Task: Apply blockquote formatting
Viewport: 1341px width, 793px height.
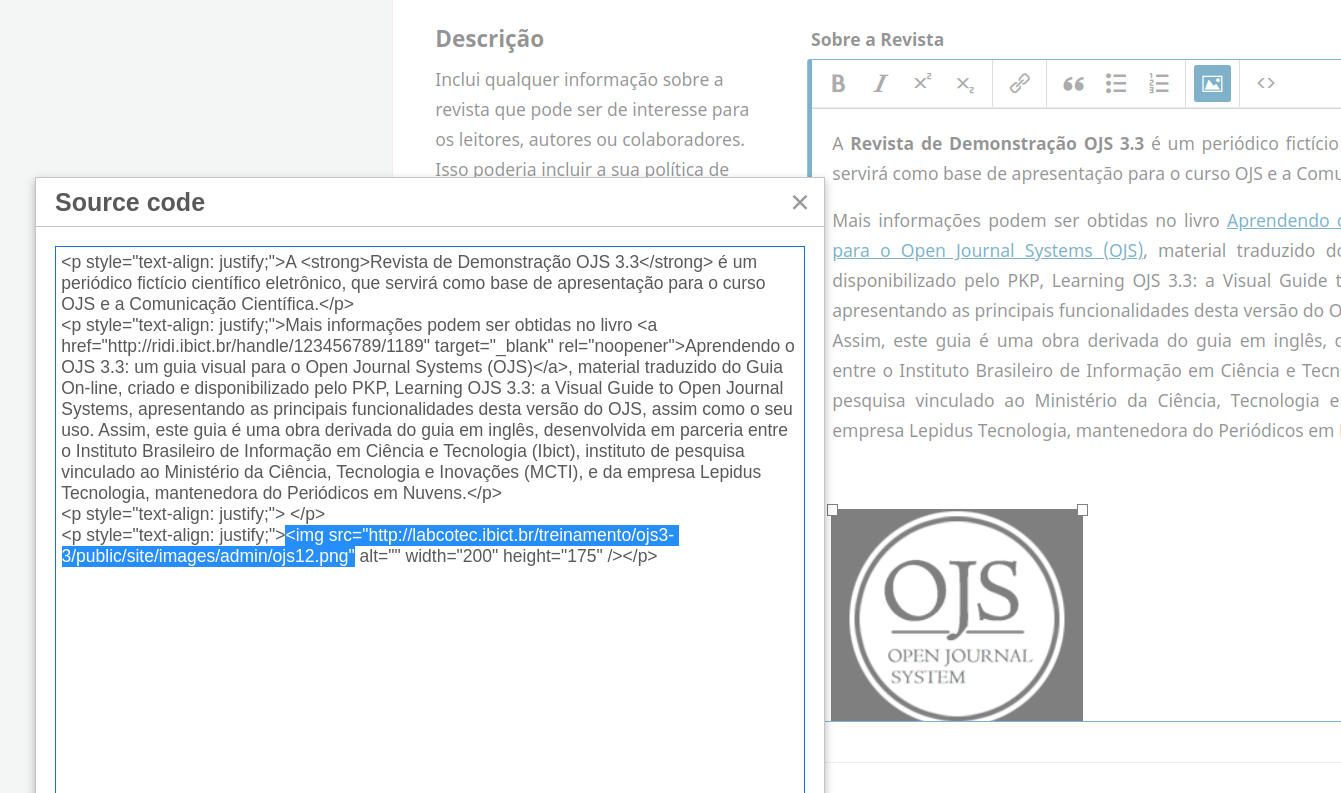Action: point(1073,84)
